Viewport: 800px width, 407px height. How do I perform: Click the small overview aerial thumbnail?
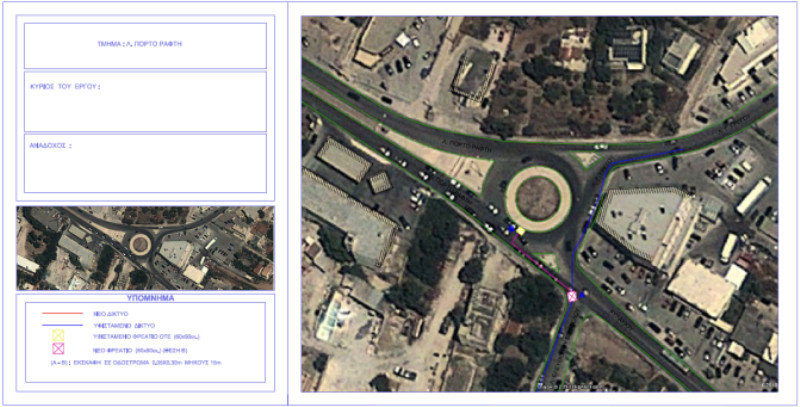pyautogui.click(x=145, y=248)
